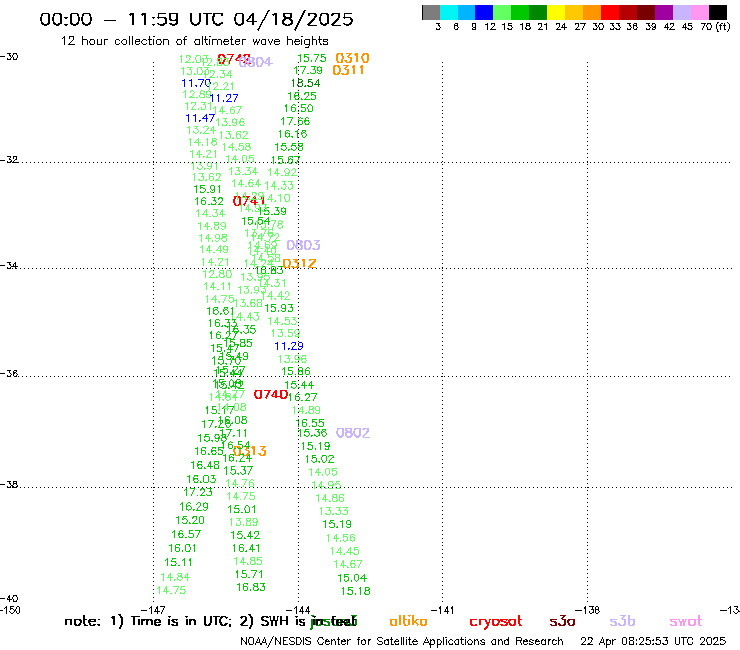Click the longitude axis label -141
The height and width of the screenshot is (650, 740).
[x=443, y=610]
